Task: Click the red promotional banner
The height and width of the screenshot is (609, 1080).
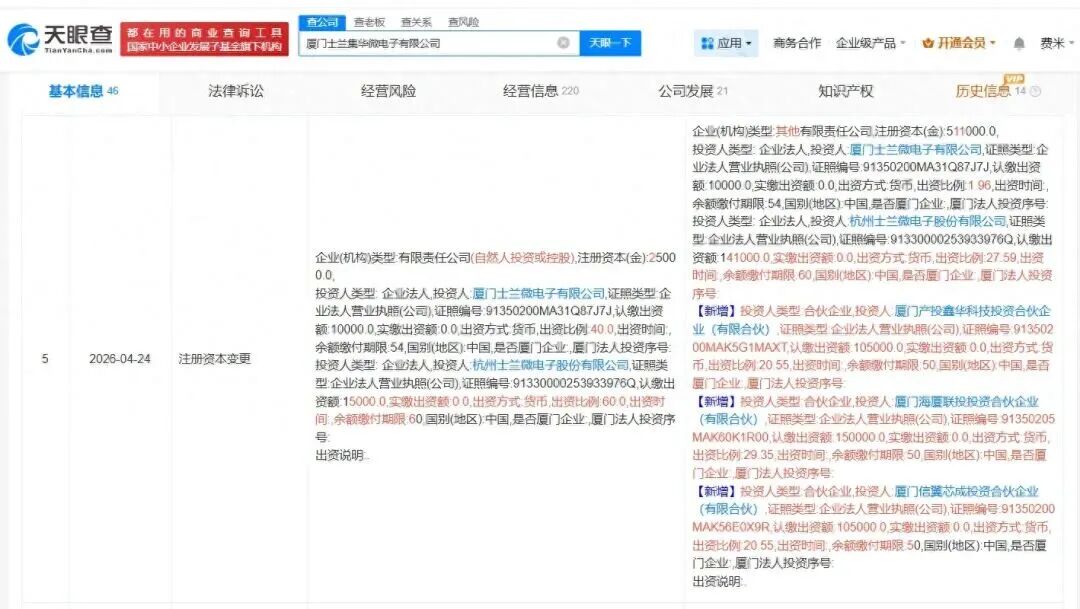Action: 204,40
